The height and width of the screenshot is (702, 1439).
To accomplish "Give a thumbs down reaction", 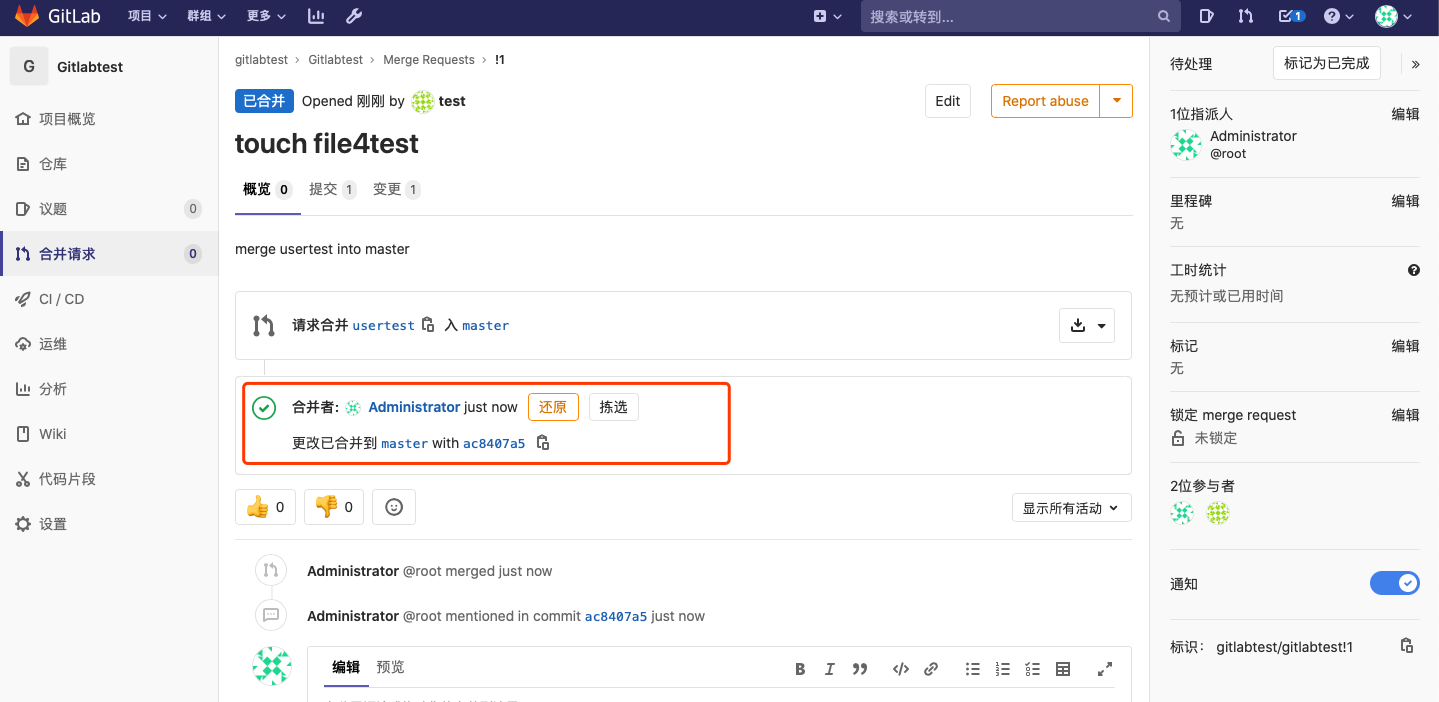I will pos(333,506).
